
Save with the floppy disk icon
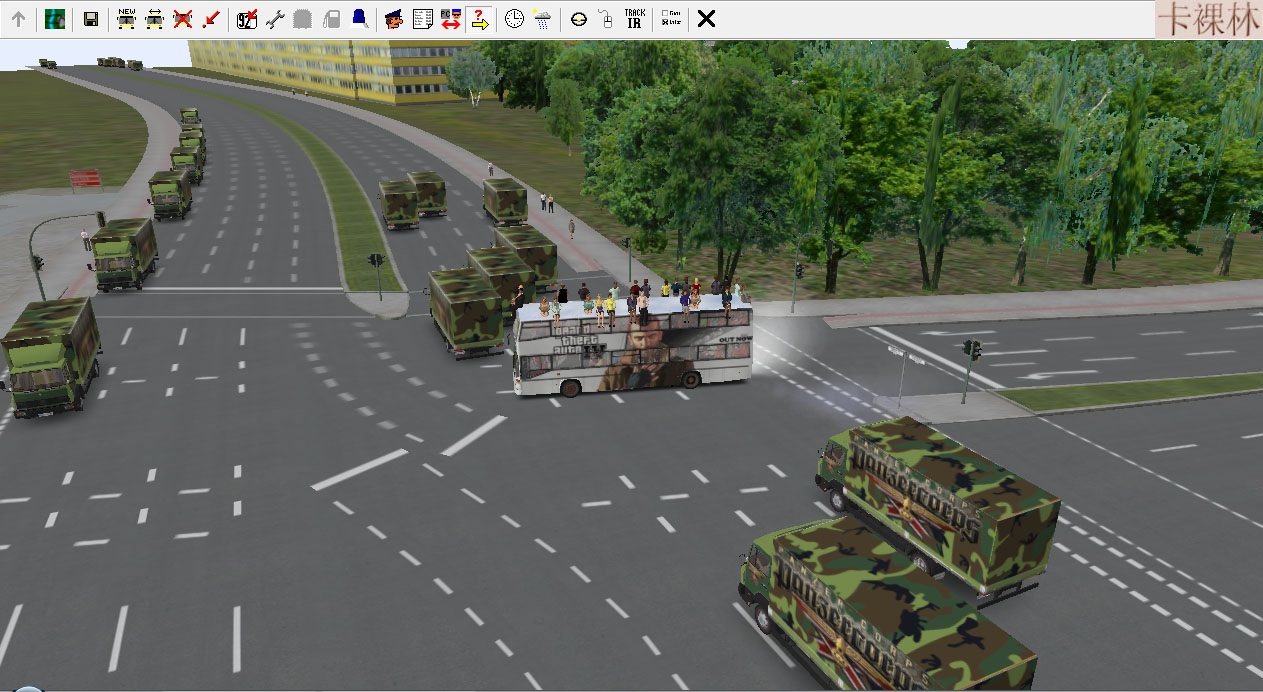[91, 19]
